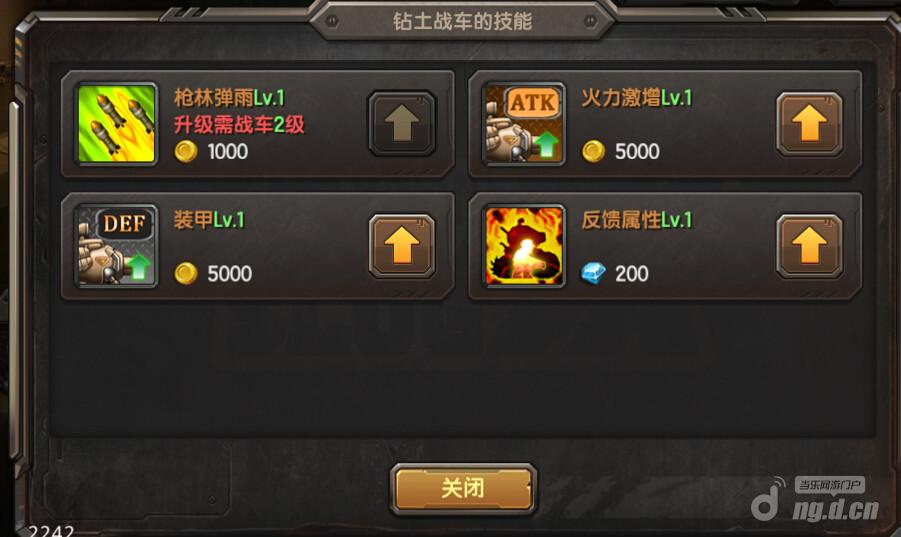The width and height of the screenshot is (901, 537).
Task: Select the 火力激增Lv.1 skill label
Action: pos(637,98)
